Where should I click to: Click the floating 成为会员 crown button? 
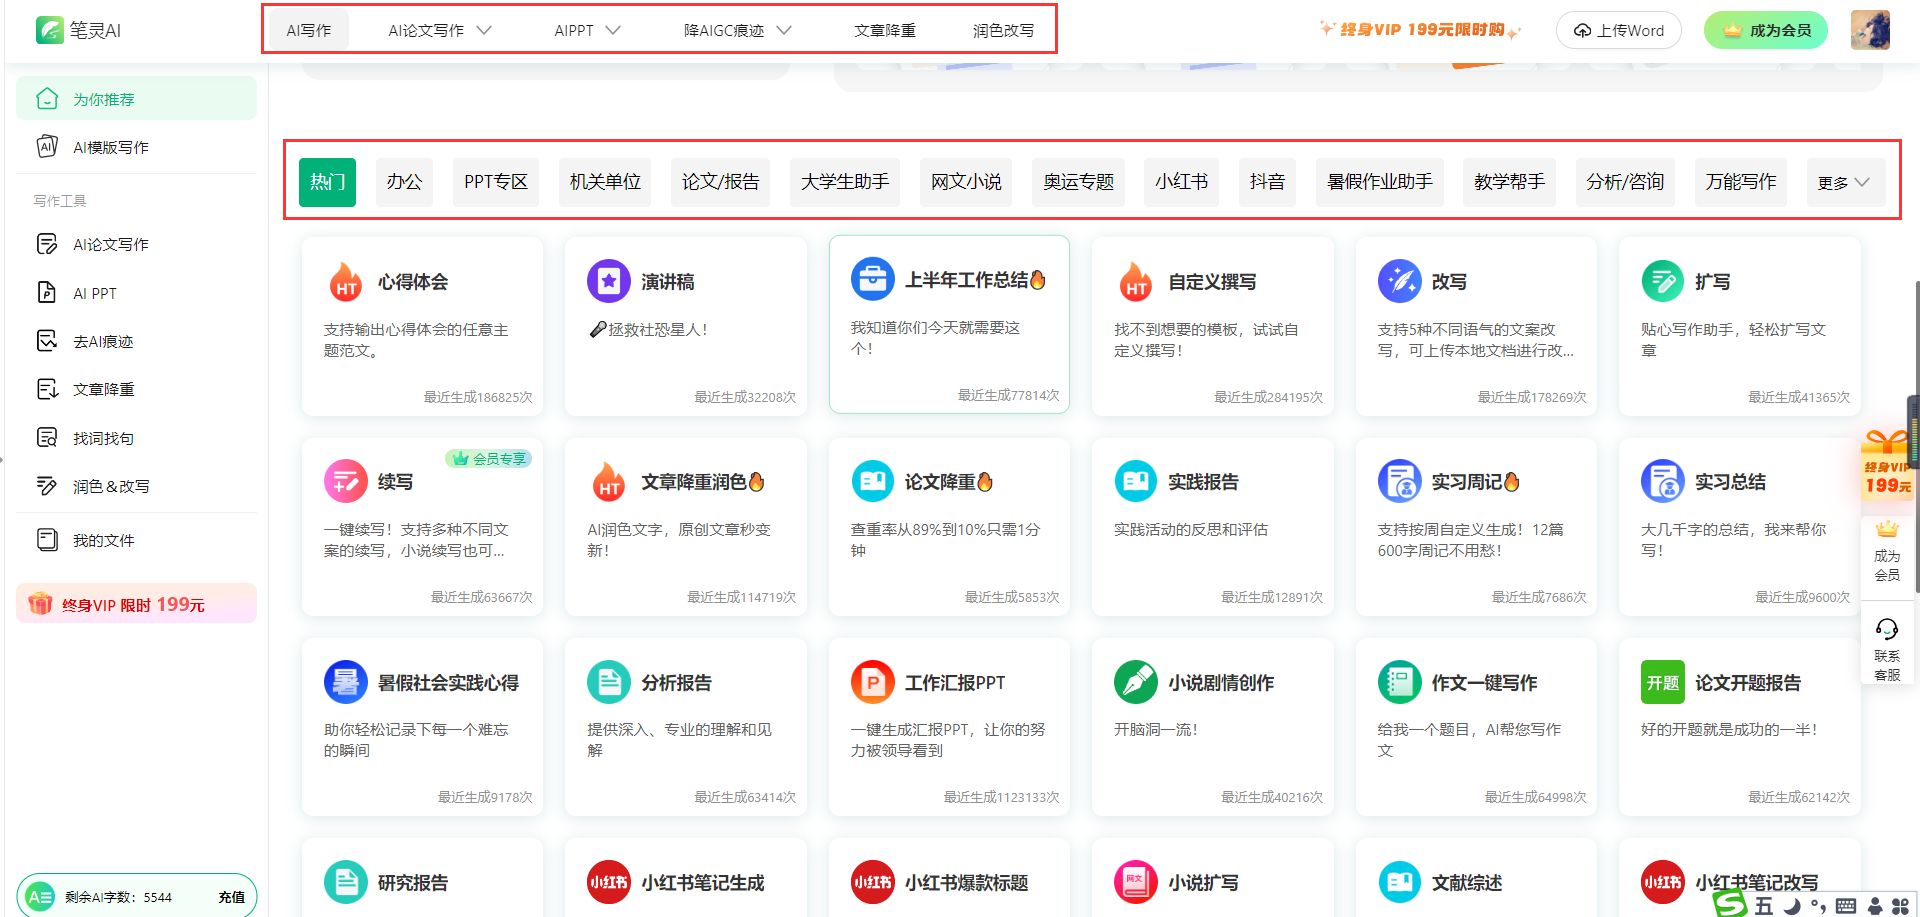1887,552
